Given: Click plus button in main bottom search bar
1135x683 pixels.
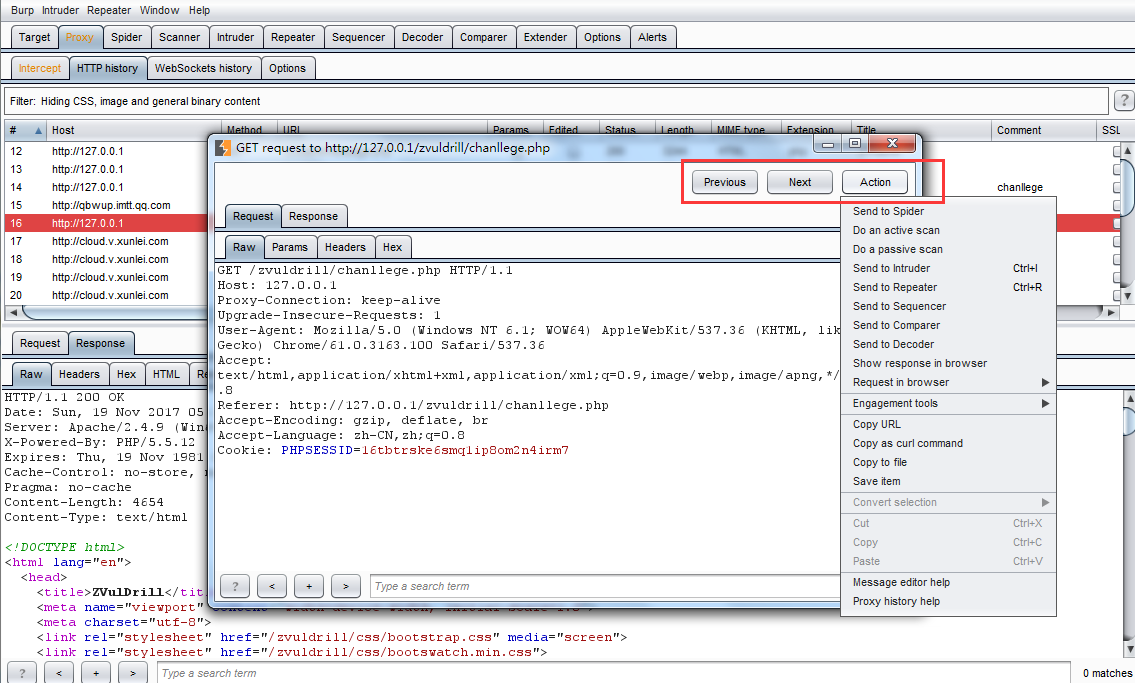Looking at the screenshot, I should (96, 673).
